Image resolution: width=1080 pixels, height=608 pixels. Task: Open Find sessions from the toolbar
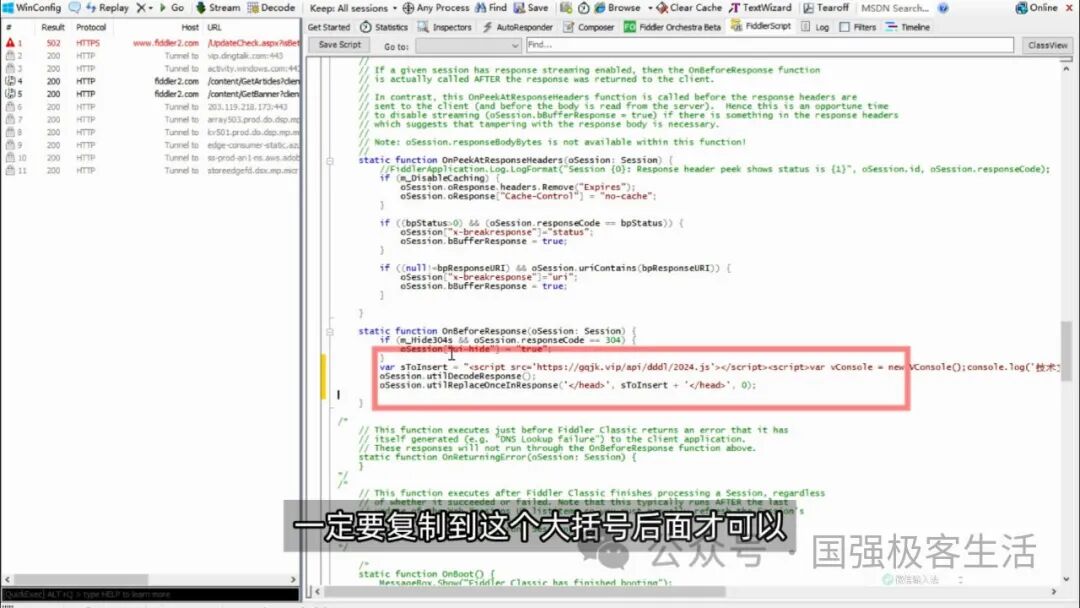[490, 8]
